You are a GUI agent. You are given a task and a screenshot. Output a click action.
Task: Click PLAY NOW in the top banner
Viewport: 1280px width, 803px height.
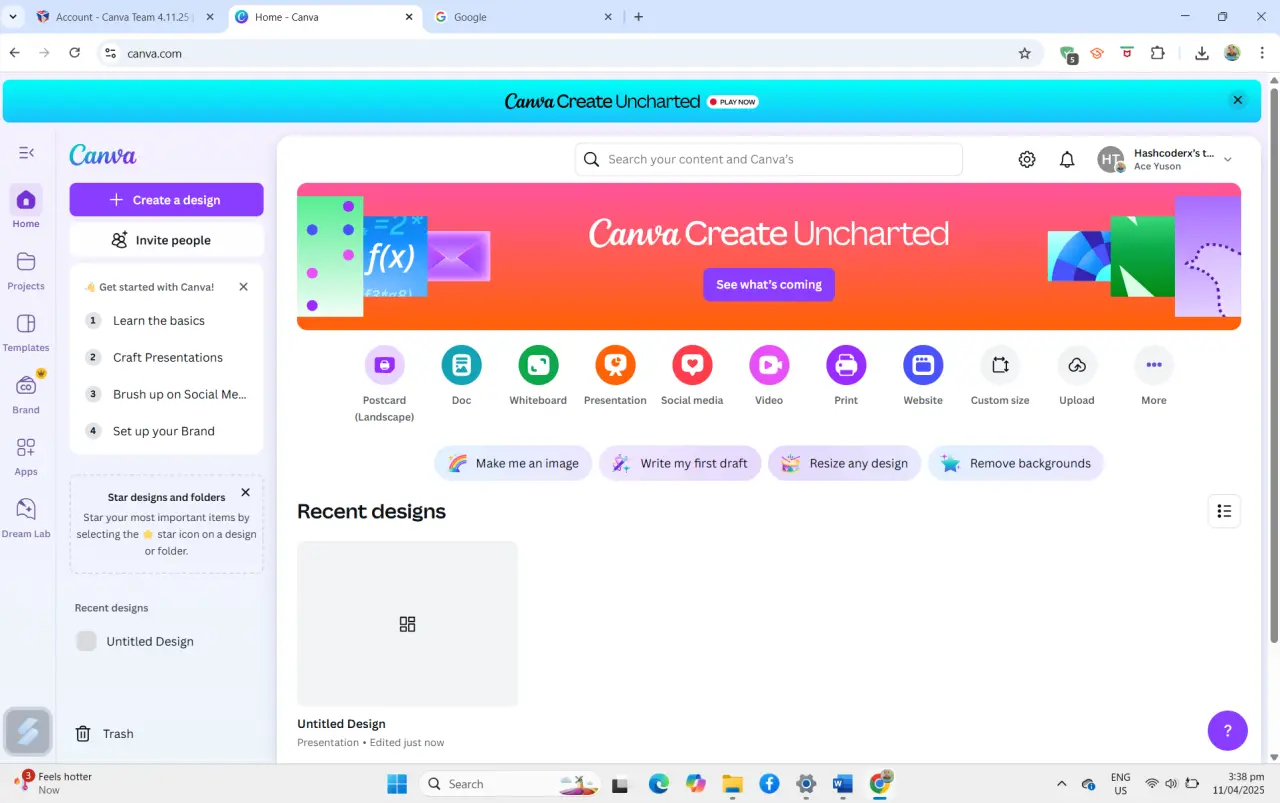[x=733, y=102]
